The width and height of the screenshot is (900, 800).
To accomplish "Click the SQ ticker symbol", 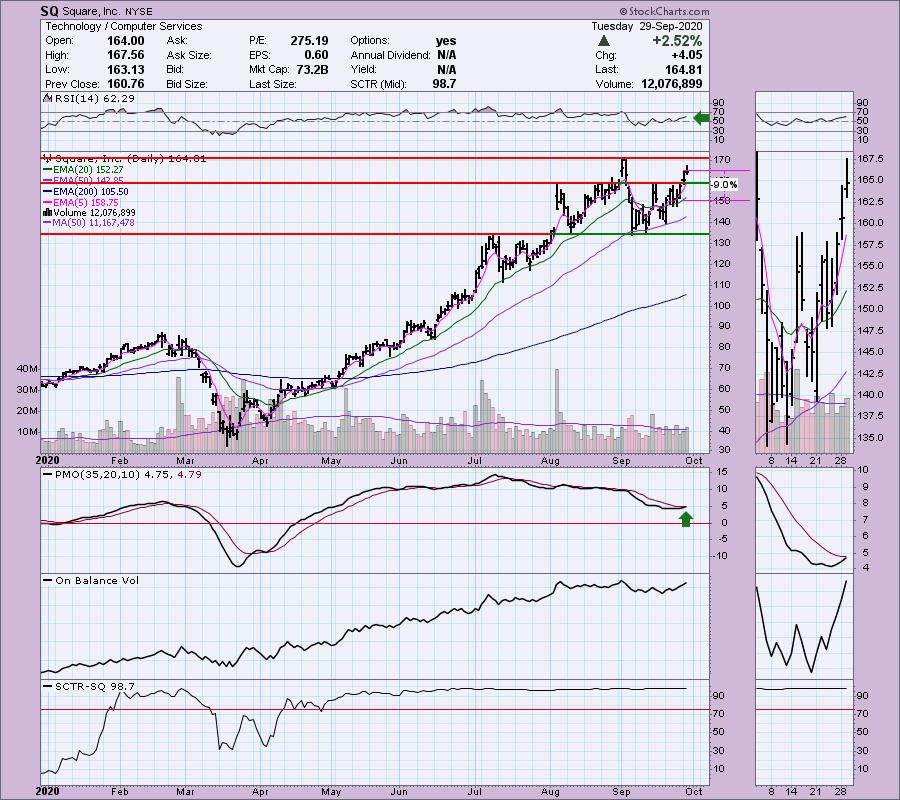I will click(49, 11).
